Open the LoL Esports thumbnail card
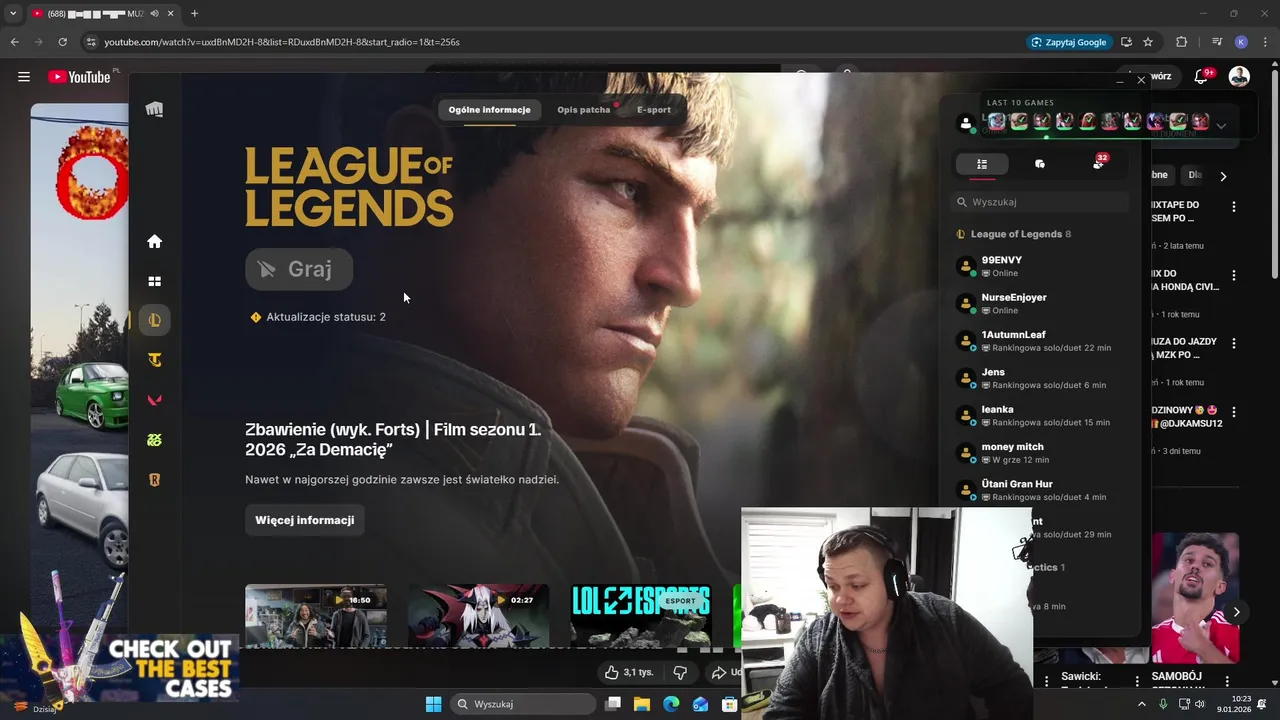The width and height of the screenshot is (1280, 720). [x=641, y=615]
